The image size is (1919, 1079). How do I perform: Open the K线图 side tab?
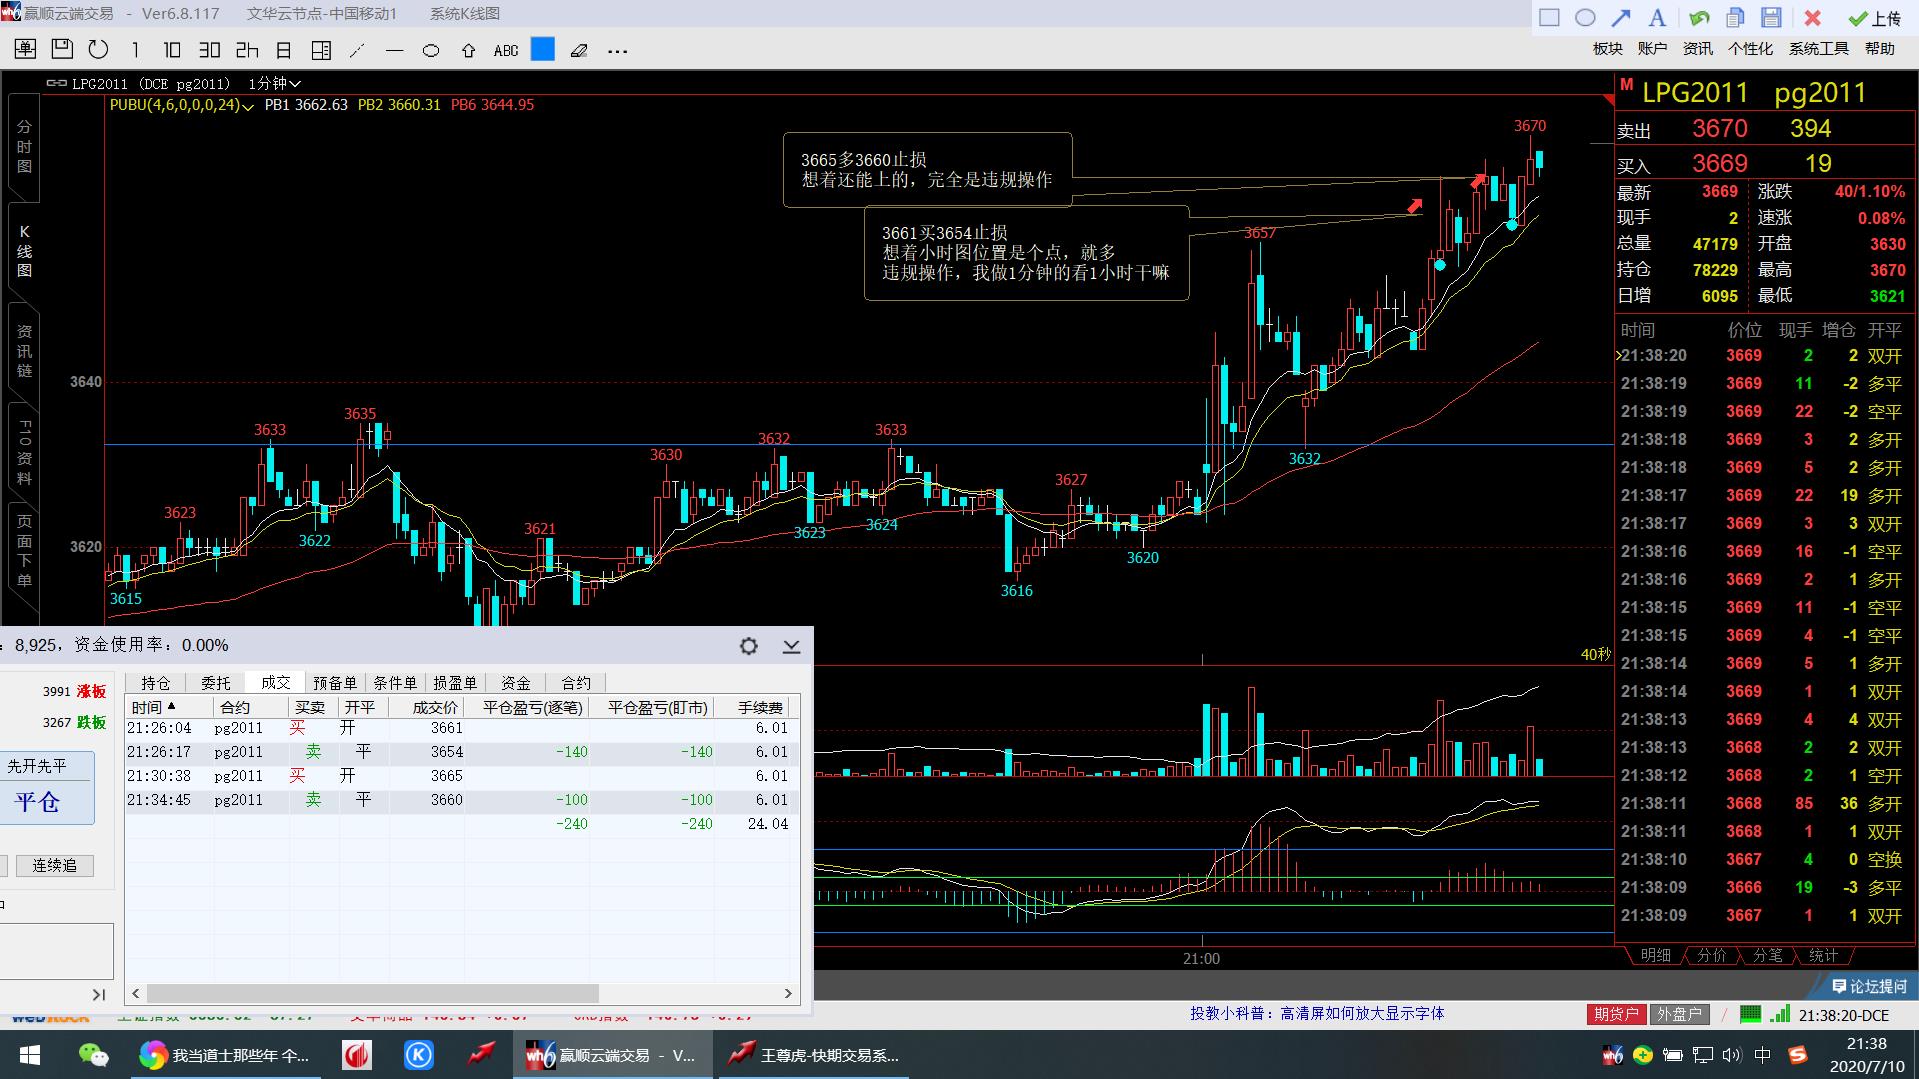click(24, 251)
